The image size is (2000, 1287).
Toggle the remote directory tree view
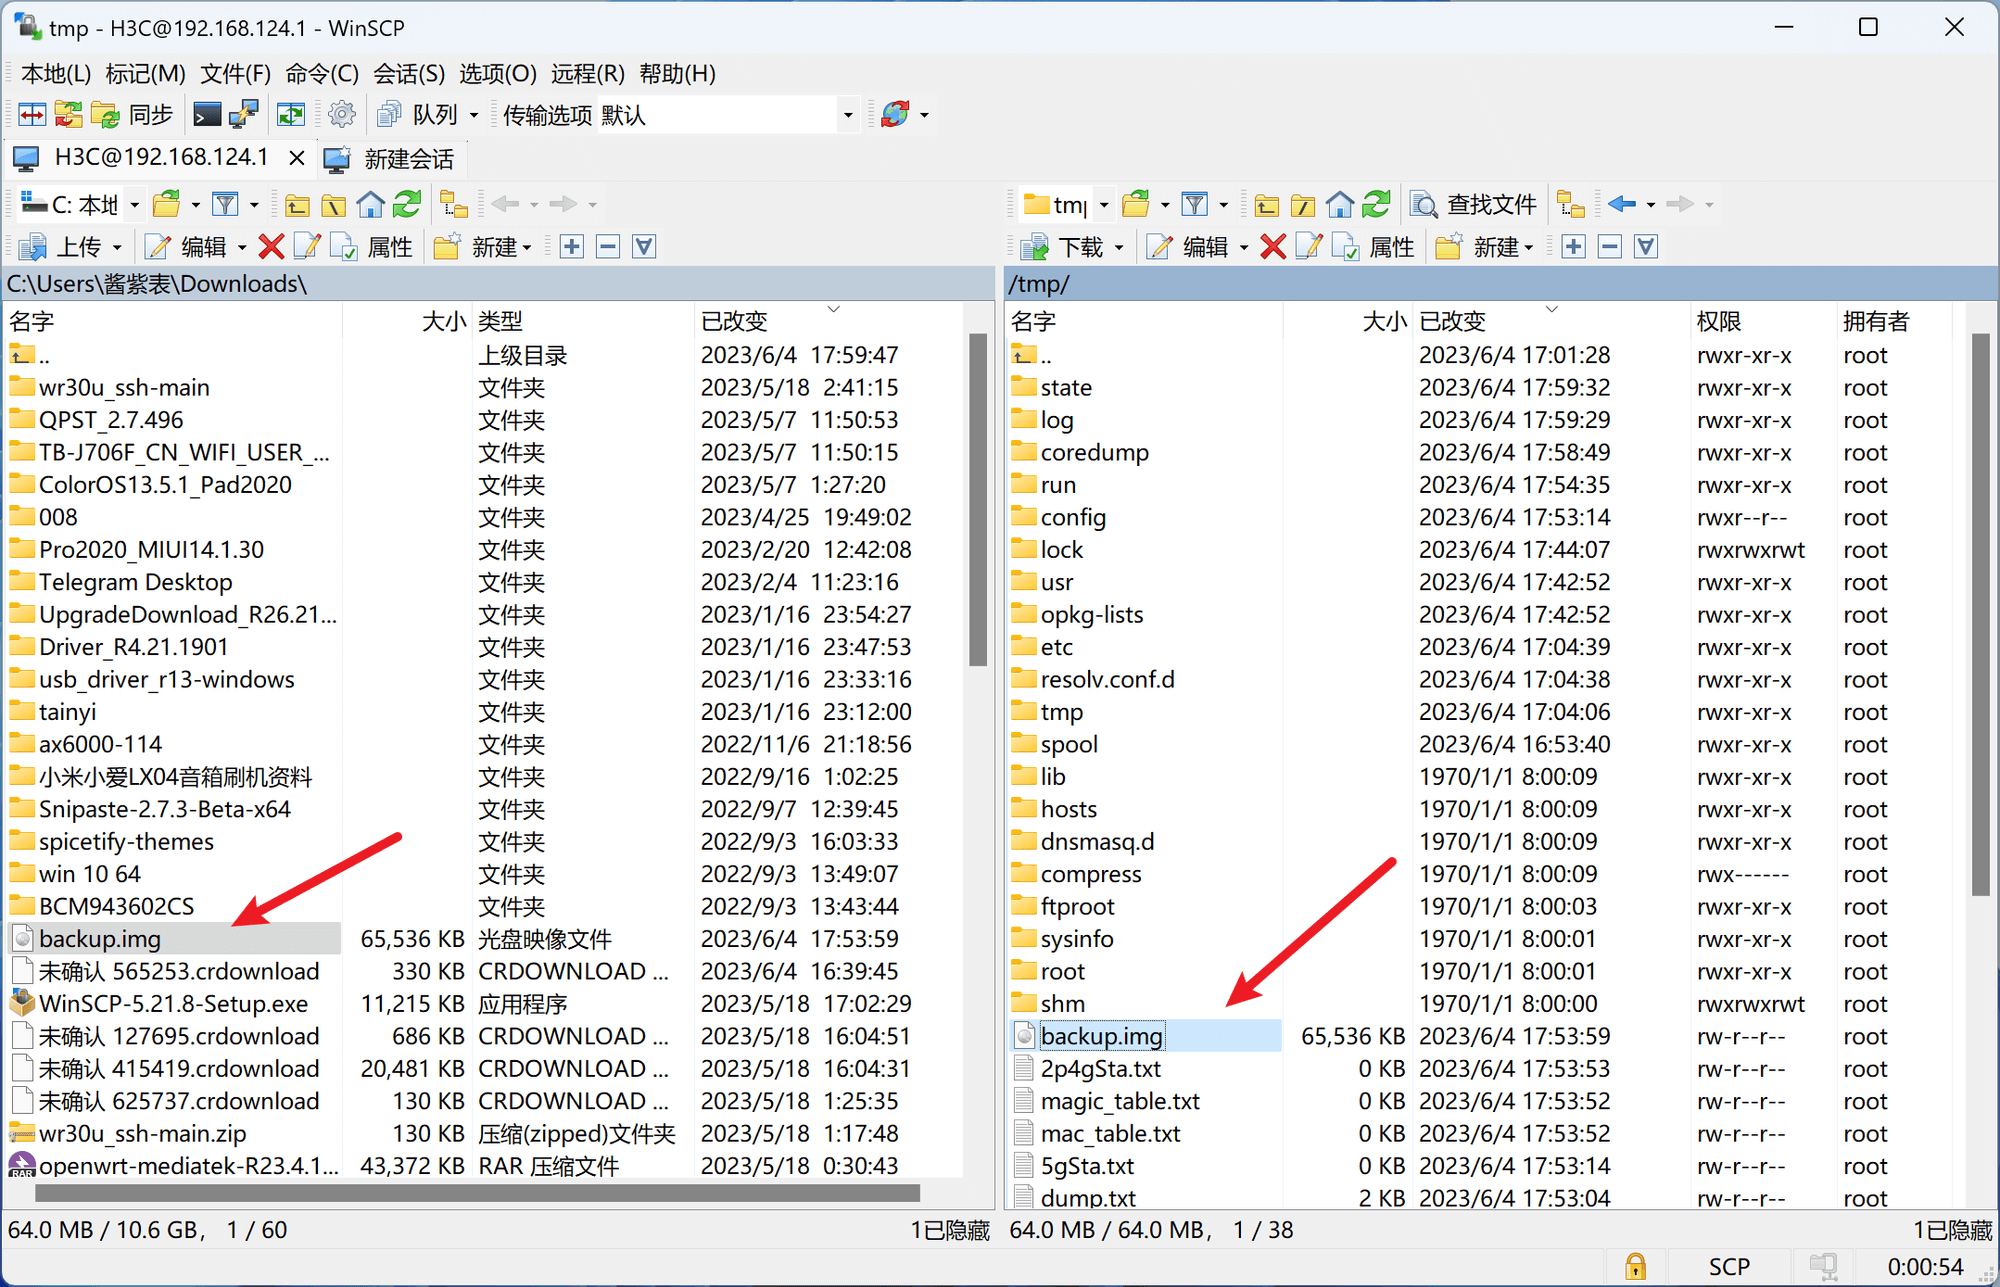(x=1571, y=204)
